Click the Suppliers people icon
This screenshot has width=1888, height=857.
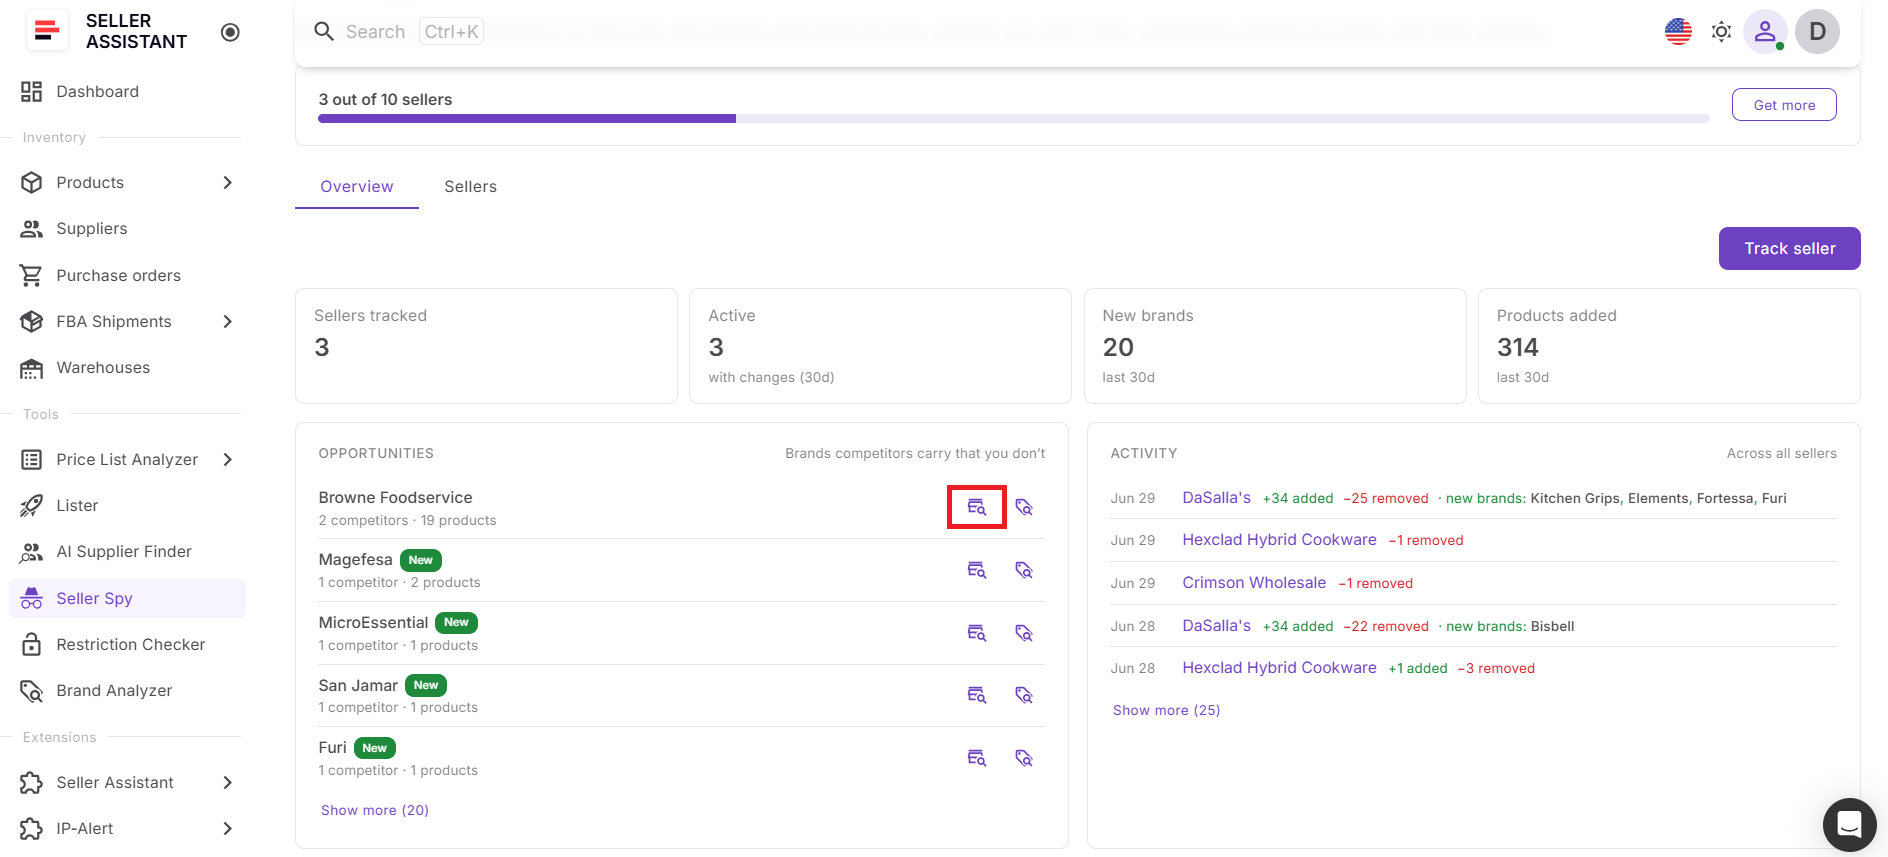click(x=32, y=229)
